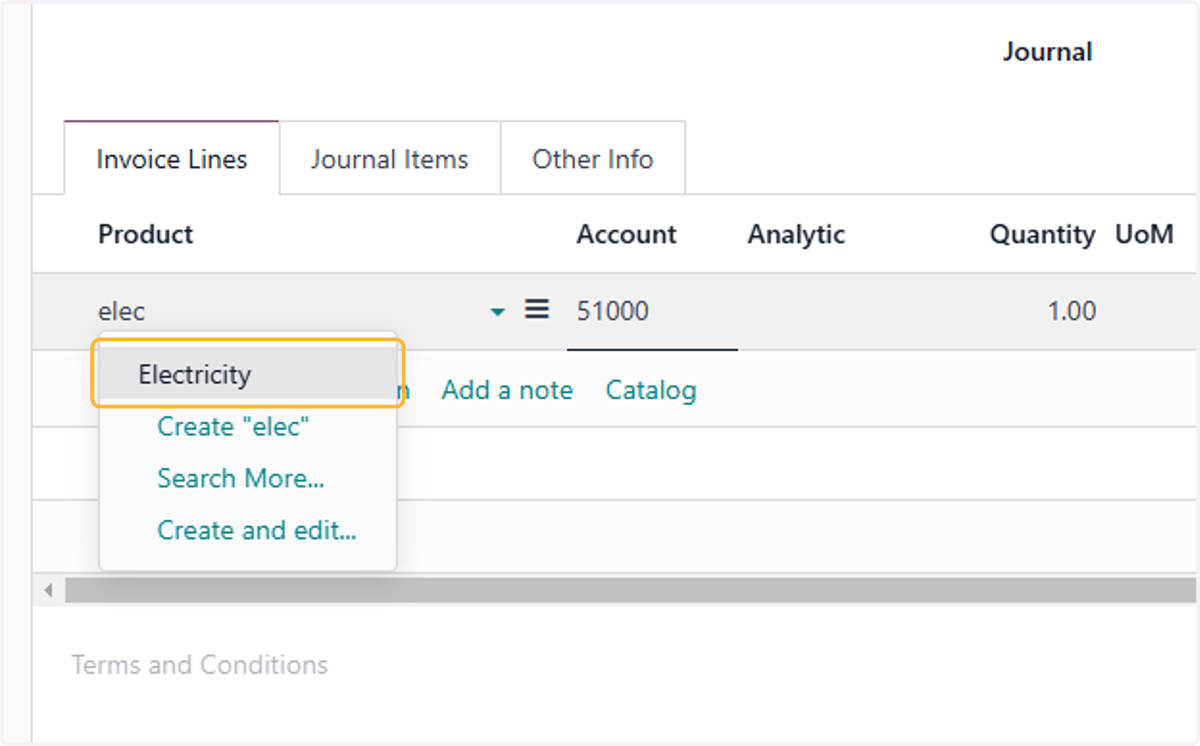
Task: Switch to the Invoice Lines tab
Action: point(172,159)
